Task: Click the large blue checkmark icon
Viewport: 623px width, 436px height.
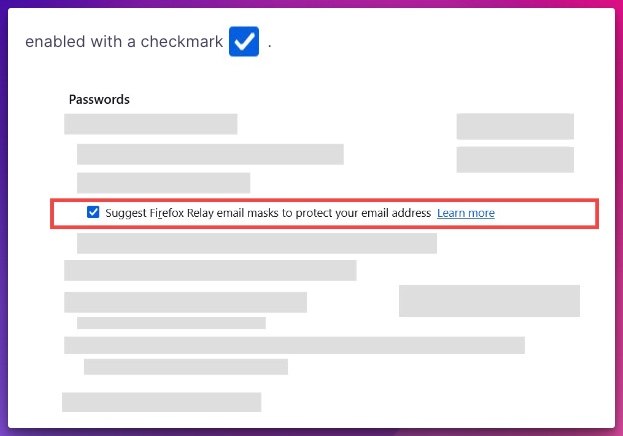Action: (244, 41)
